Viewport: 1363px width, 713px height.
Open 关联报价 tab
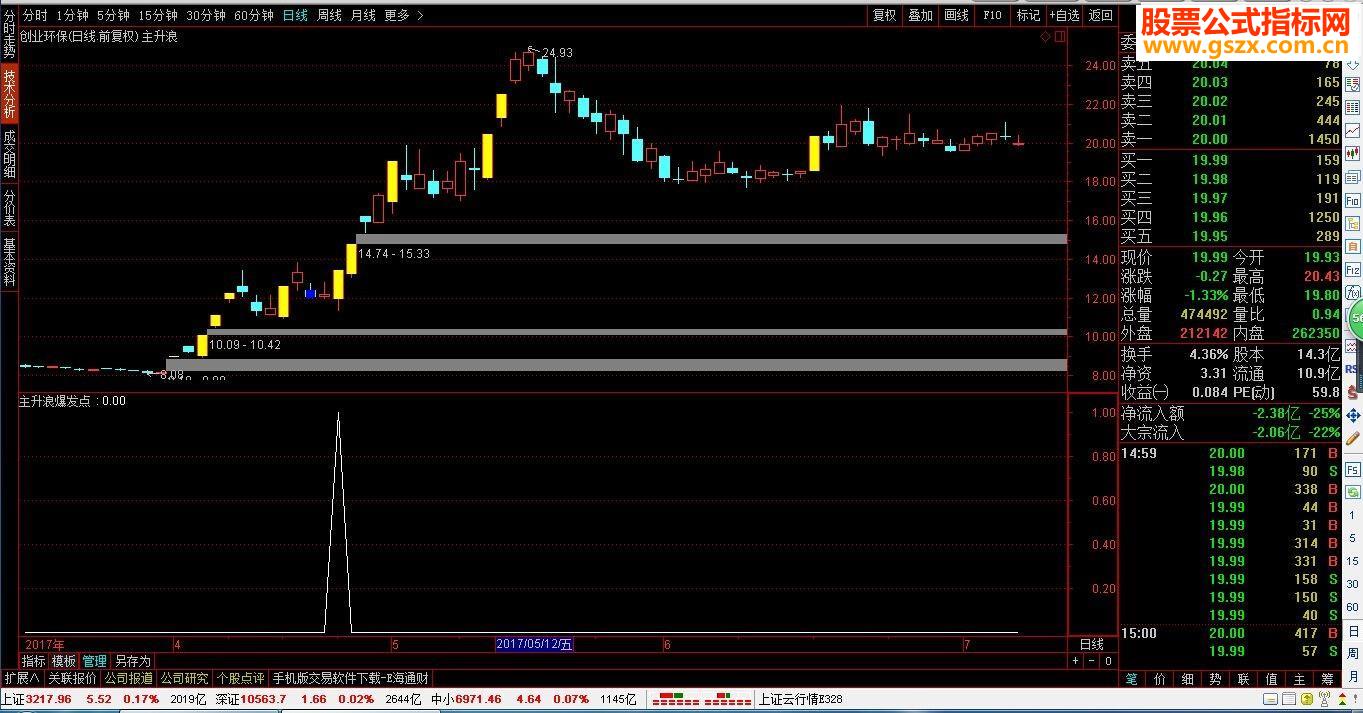point(72,678)
